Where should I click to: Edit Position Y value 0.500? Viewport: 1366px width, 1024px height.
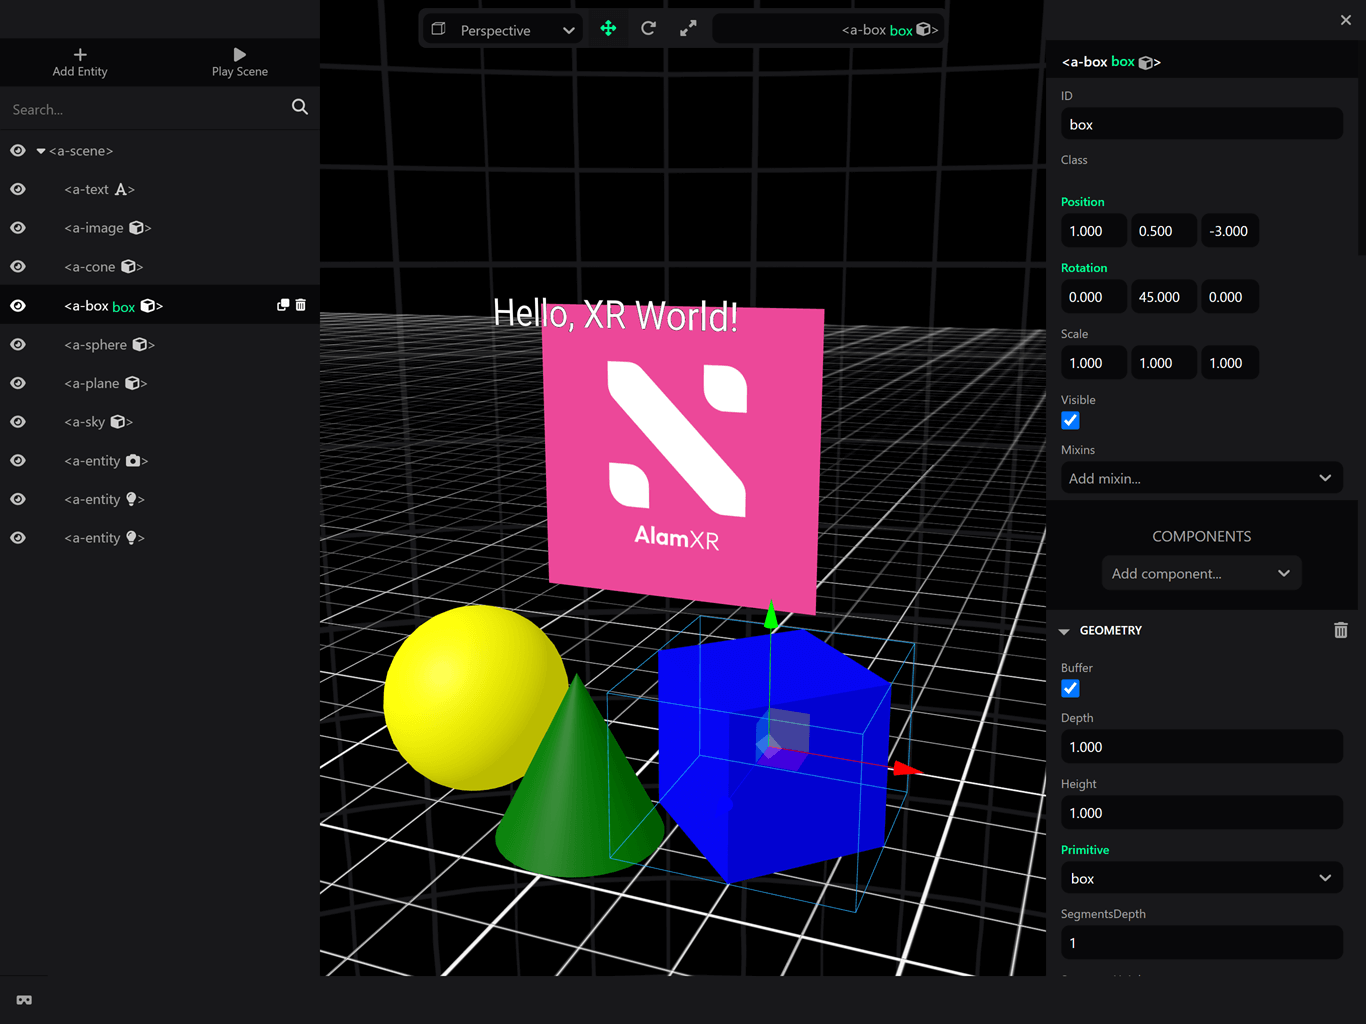[x=1163, y=231]
